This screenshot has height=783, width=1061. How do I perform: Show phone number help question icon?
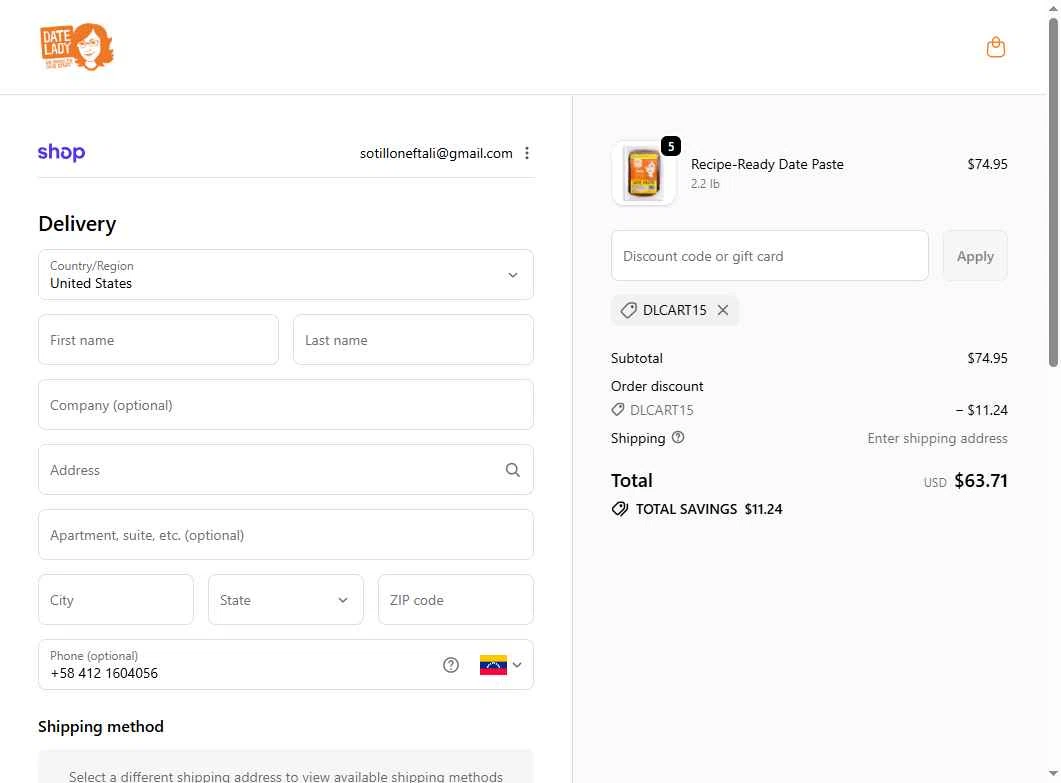pos(451,665)
